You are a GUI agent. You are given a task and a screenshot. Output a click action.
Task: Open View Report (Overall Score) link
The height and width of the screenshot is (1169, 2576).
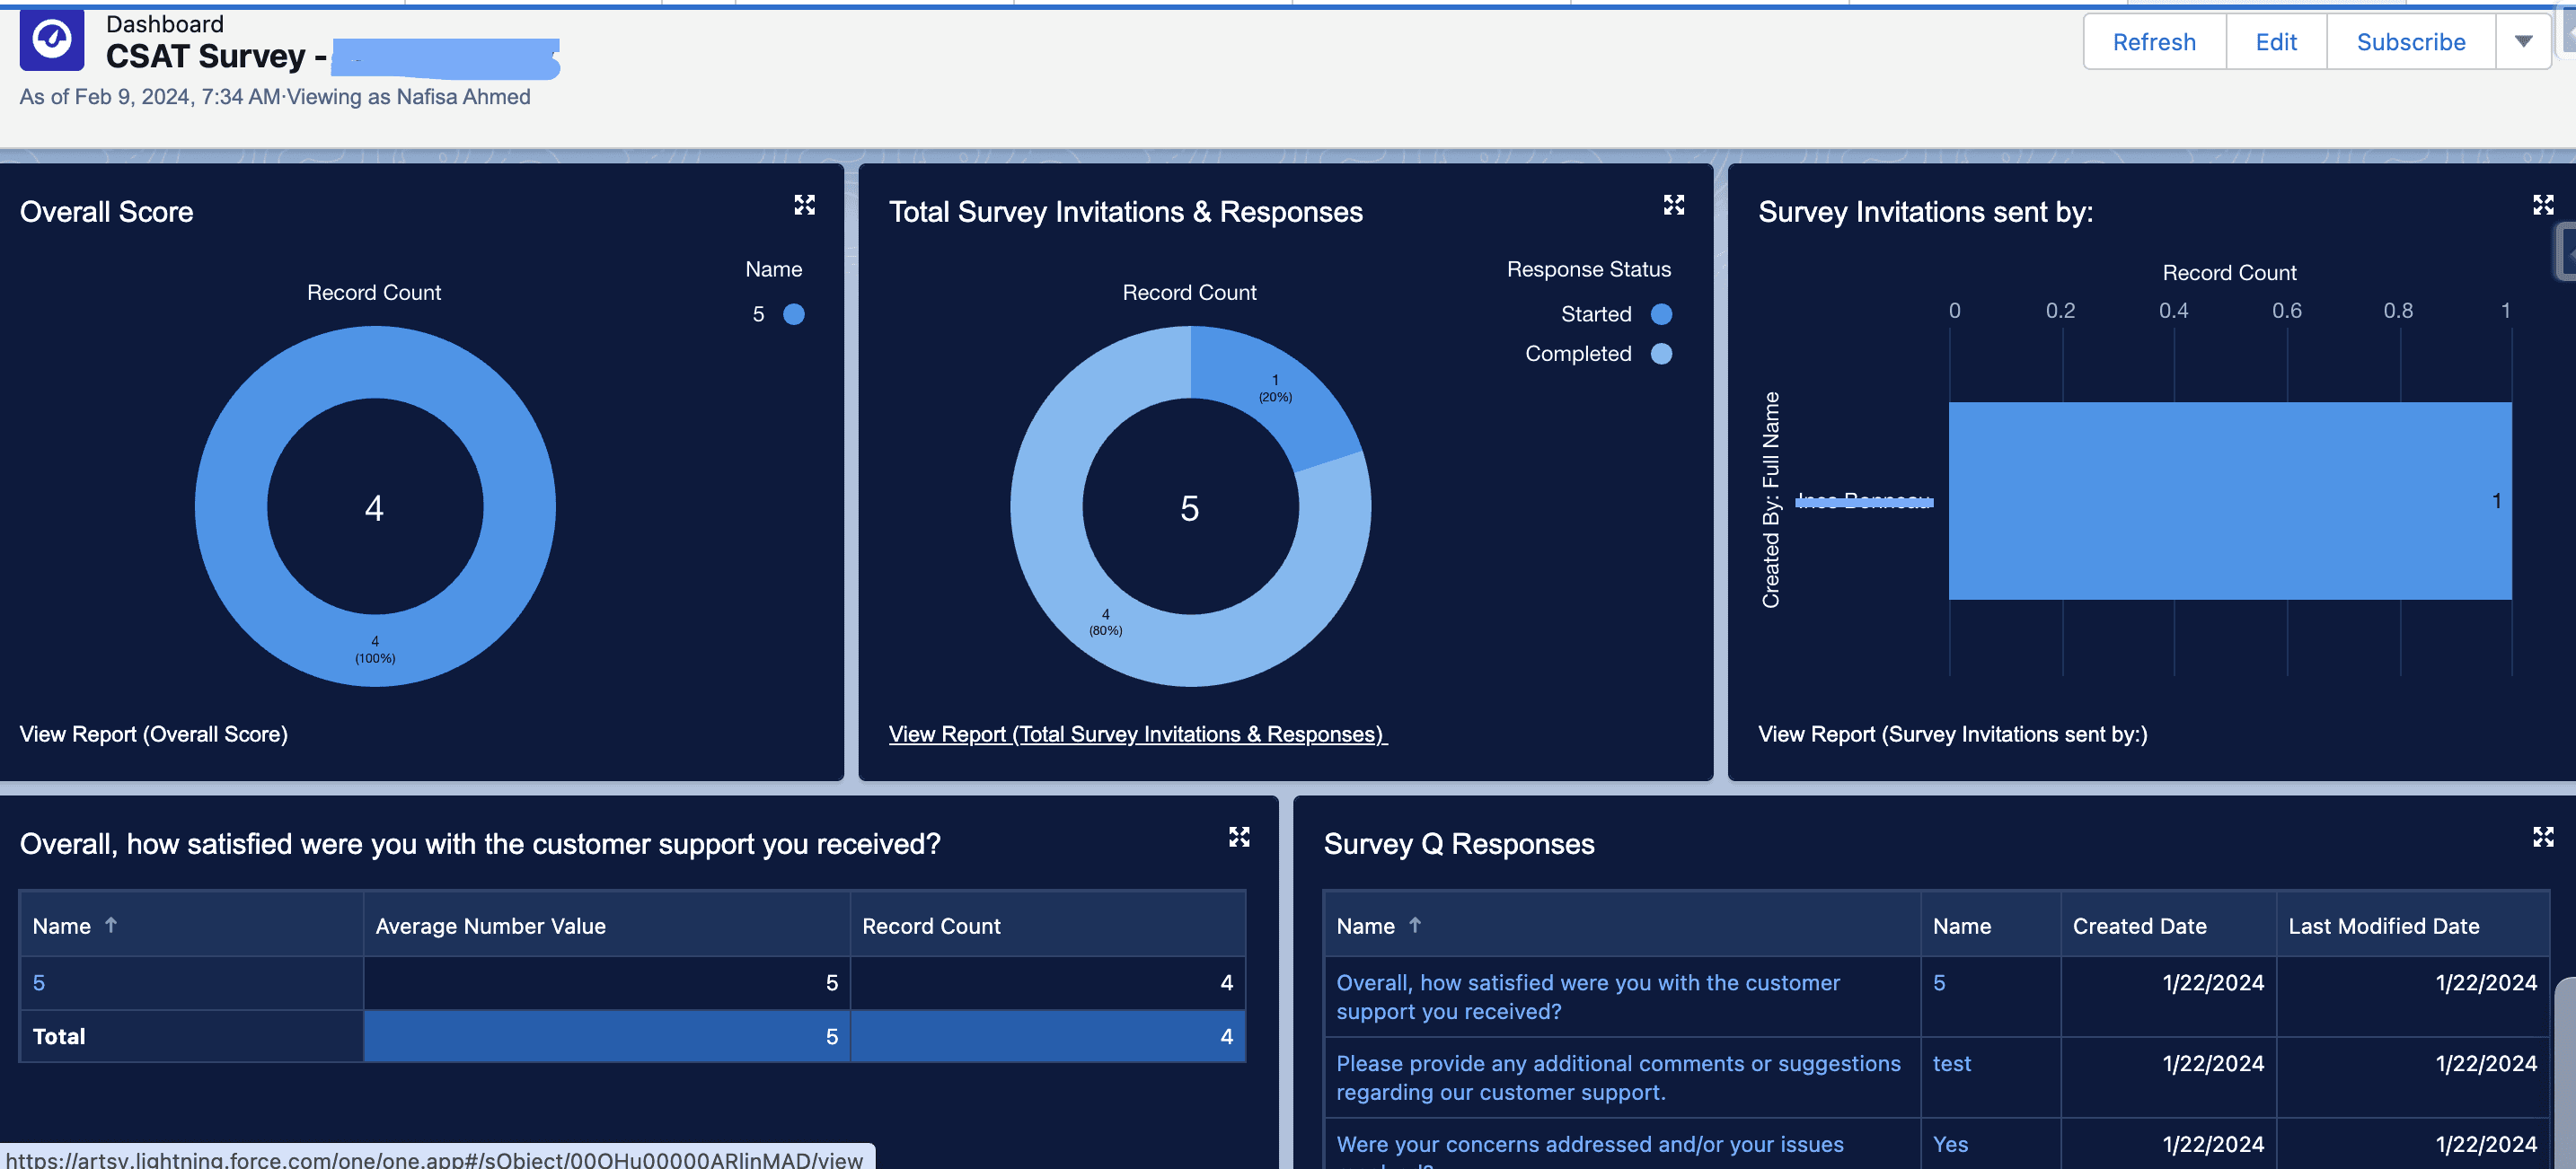[153, 734]
